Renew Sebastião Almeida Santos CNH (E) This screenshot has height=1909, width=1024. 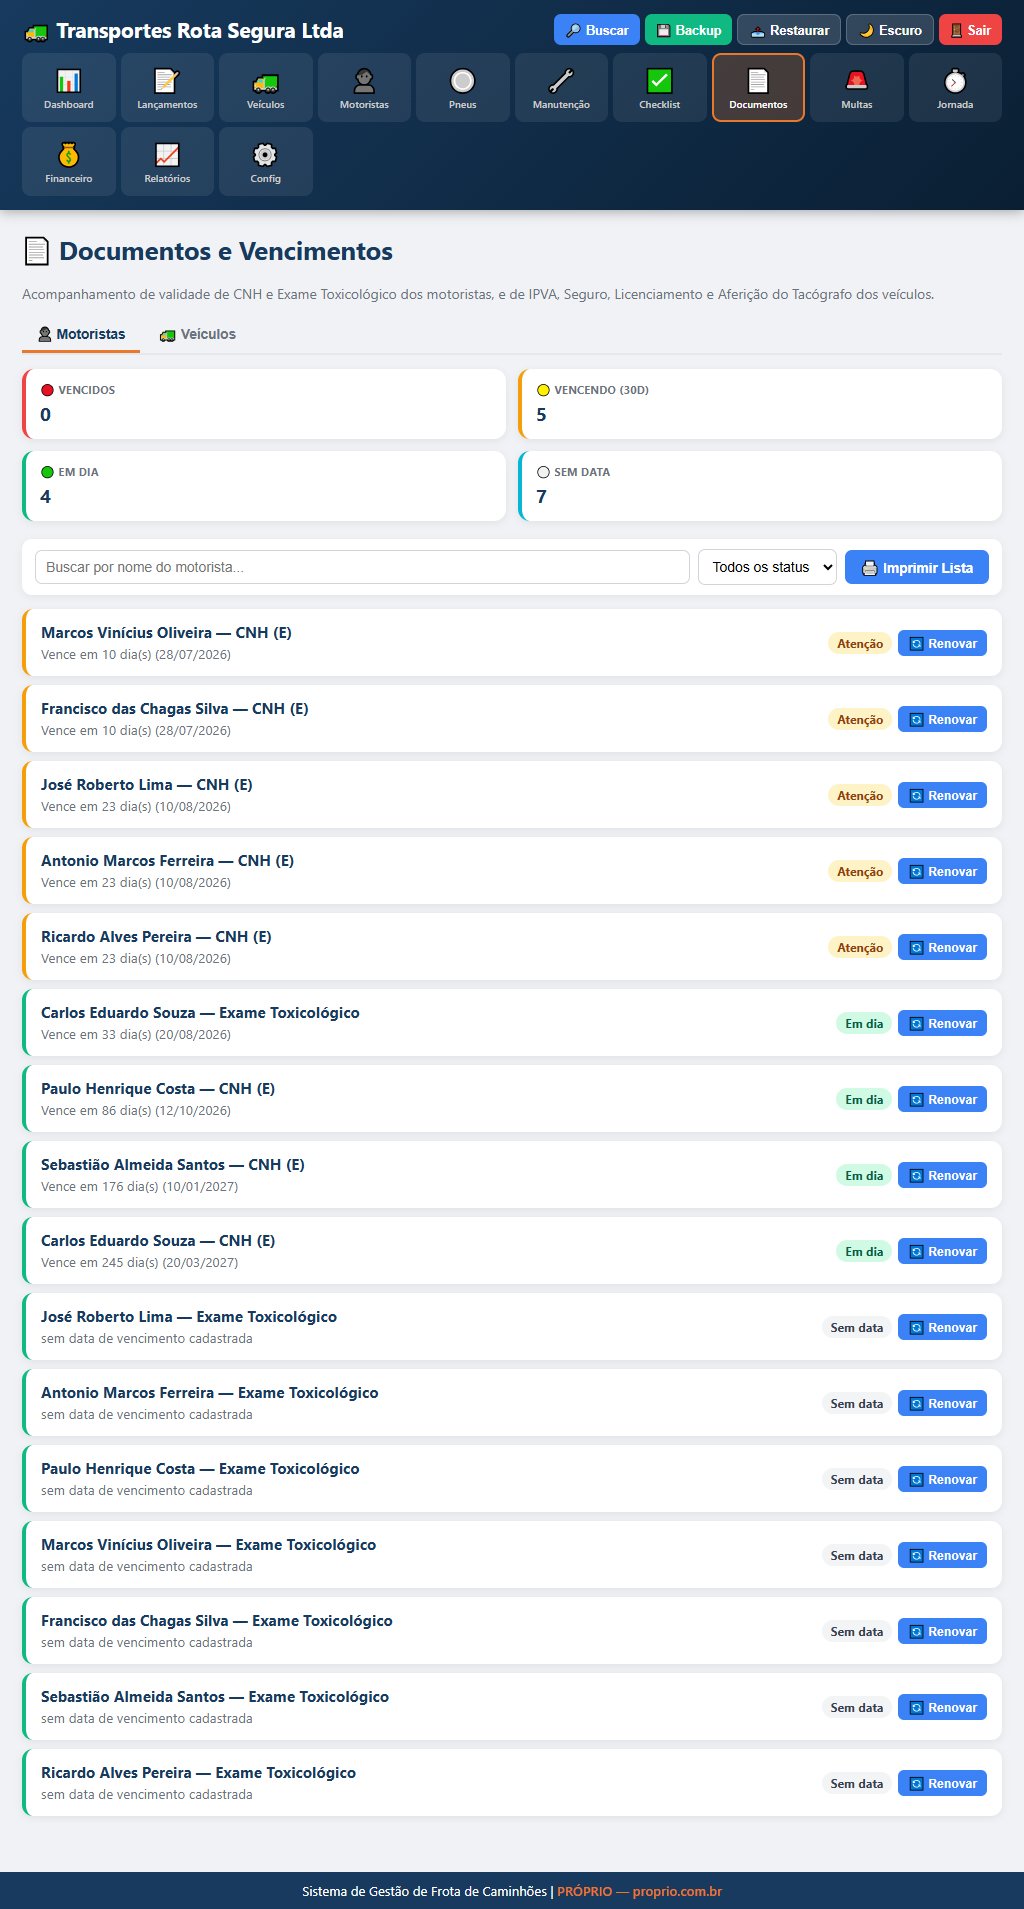[x=942, y=1175]
